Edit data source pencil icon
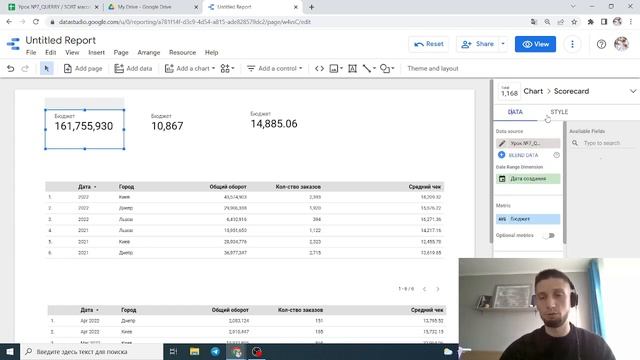This screenshot has height=360, width=640. [502, 143]
